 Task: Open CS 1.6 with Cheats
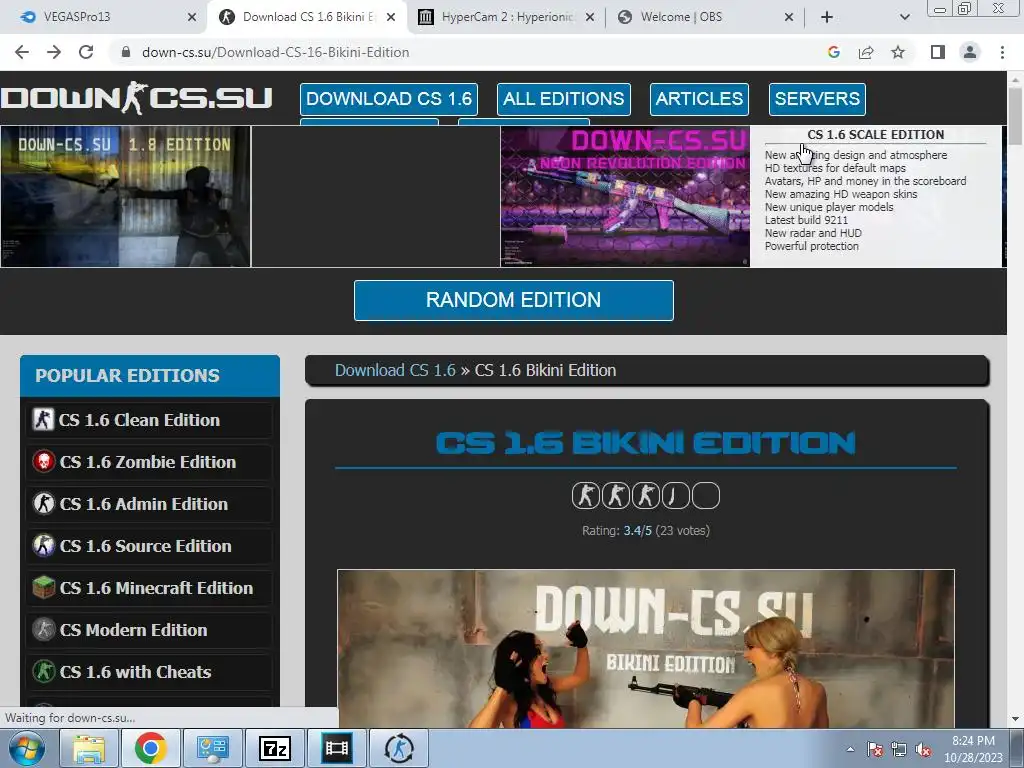[x=150, y=671]
